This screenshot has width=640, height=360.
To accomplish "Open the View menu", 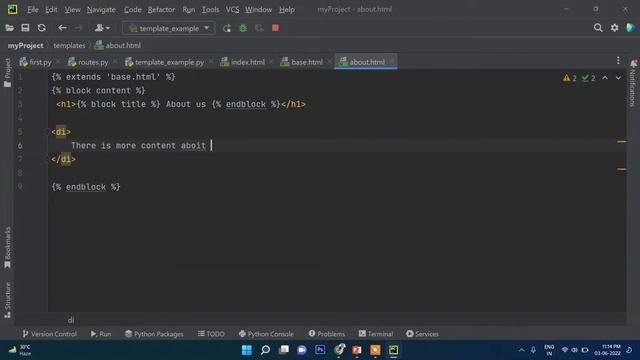I will coord(73,9).
